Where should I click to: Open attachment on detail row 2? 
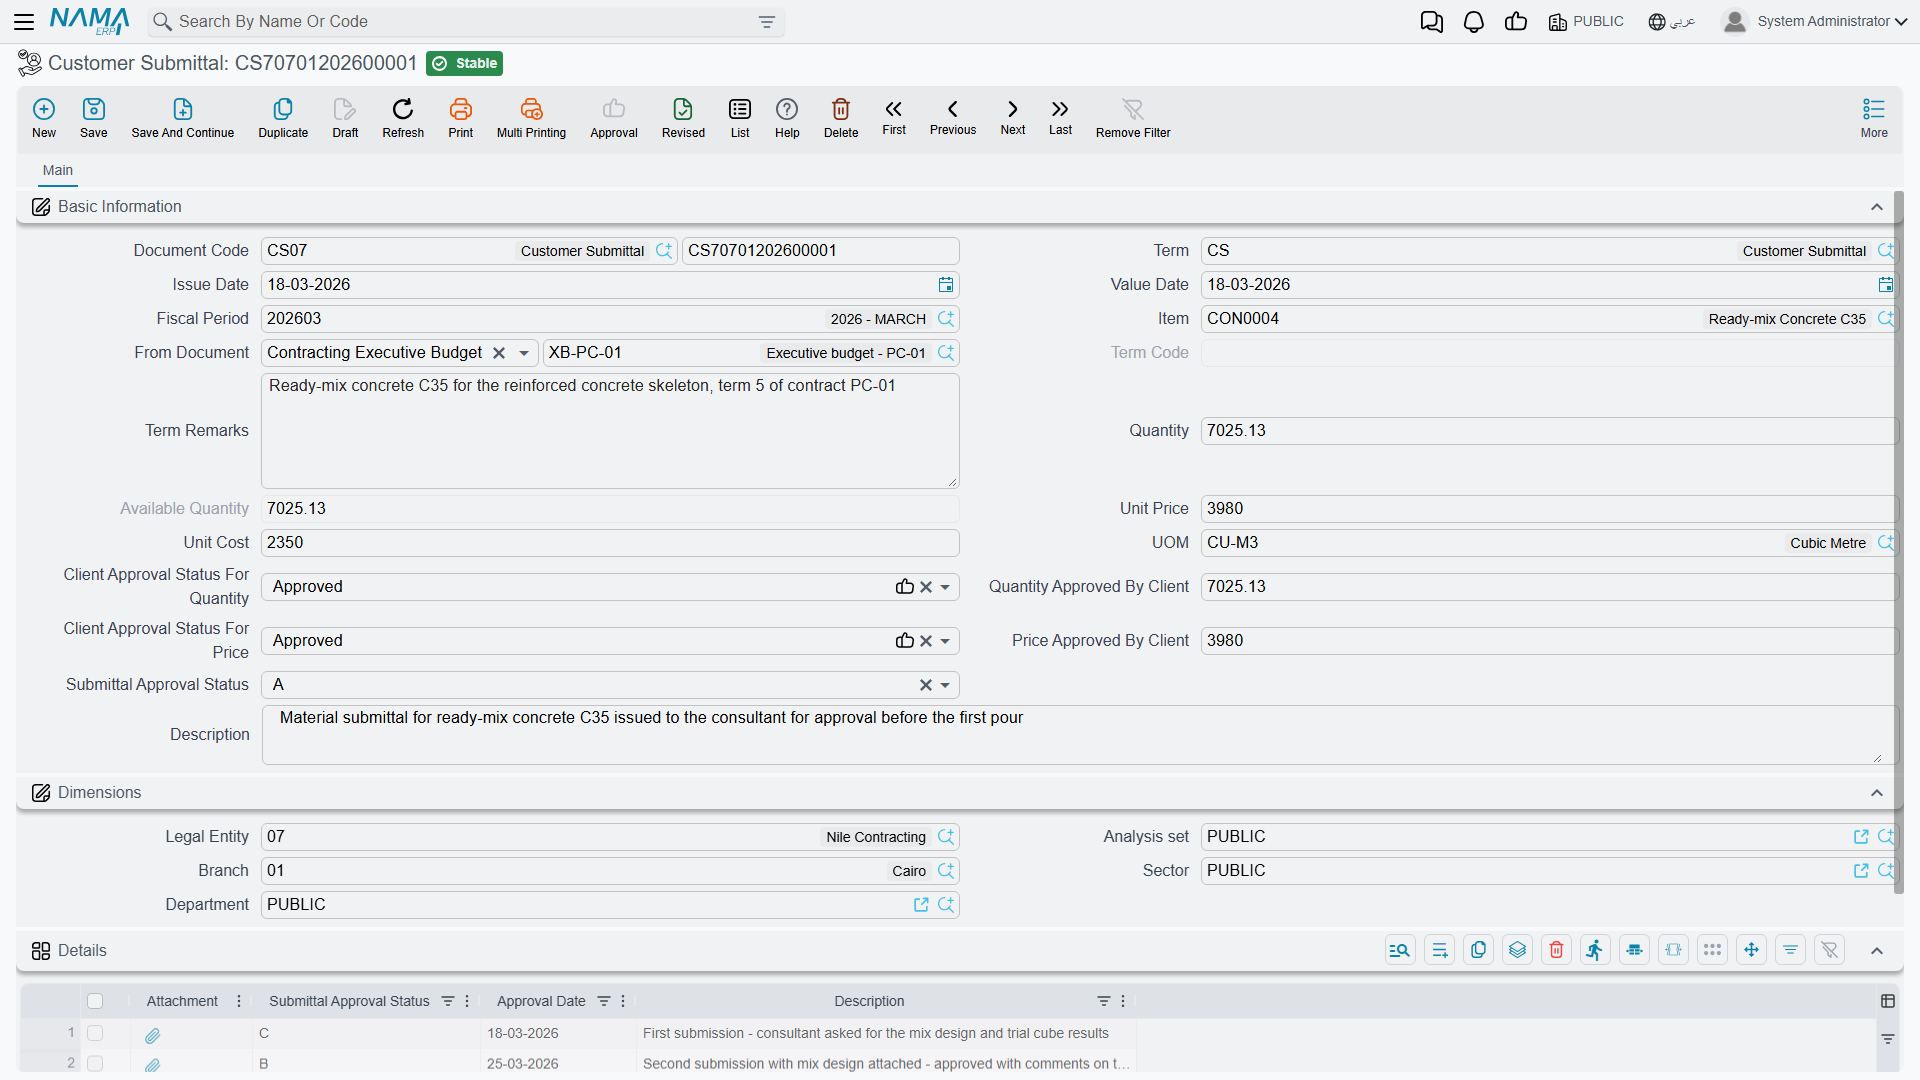[153, 1065]
